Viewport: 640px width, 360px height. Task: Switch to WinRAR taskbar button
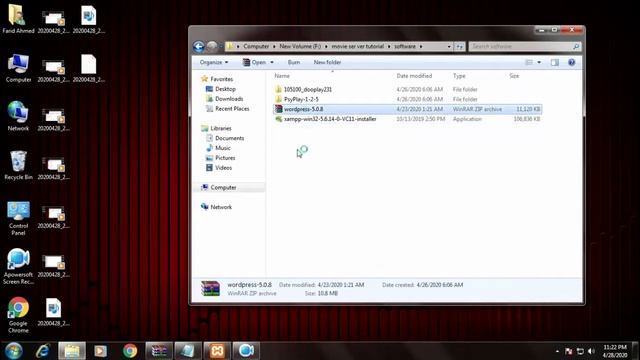click(x=159, y=351)
